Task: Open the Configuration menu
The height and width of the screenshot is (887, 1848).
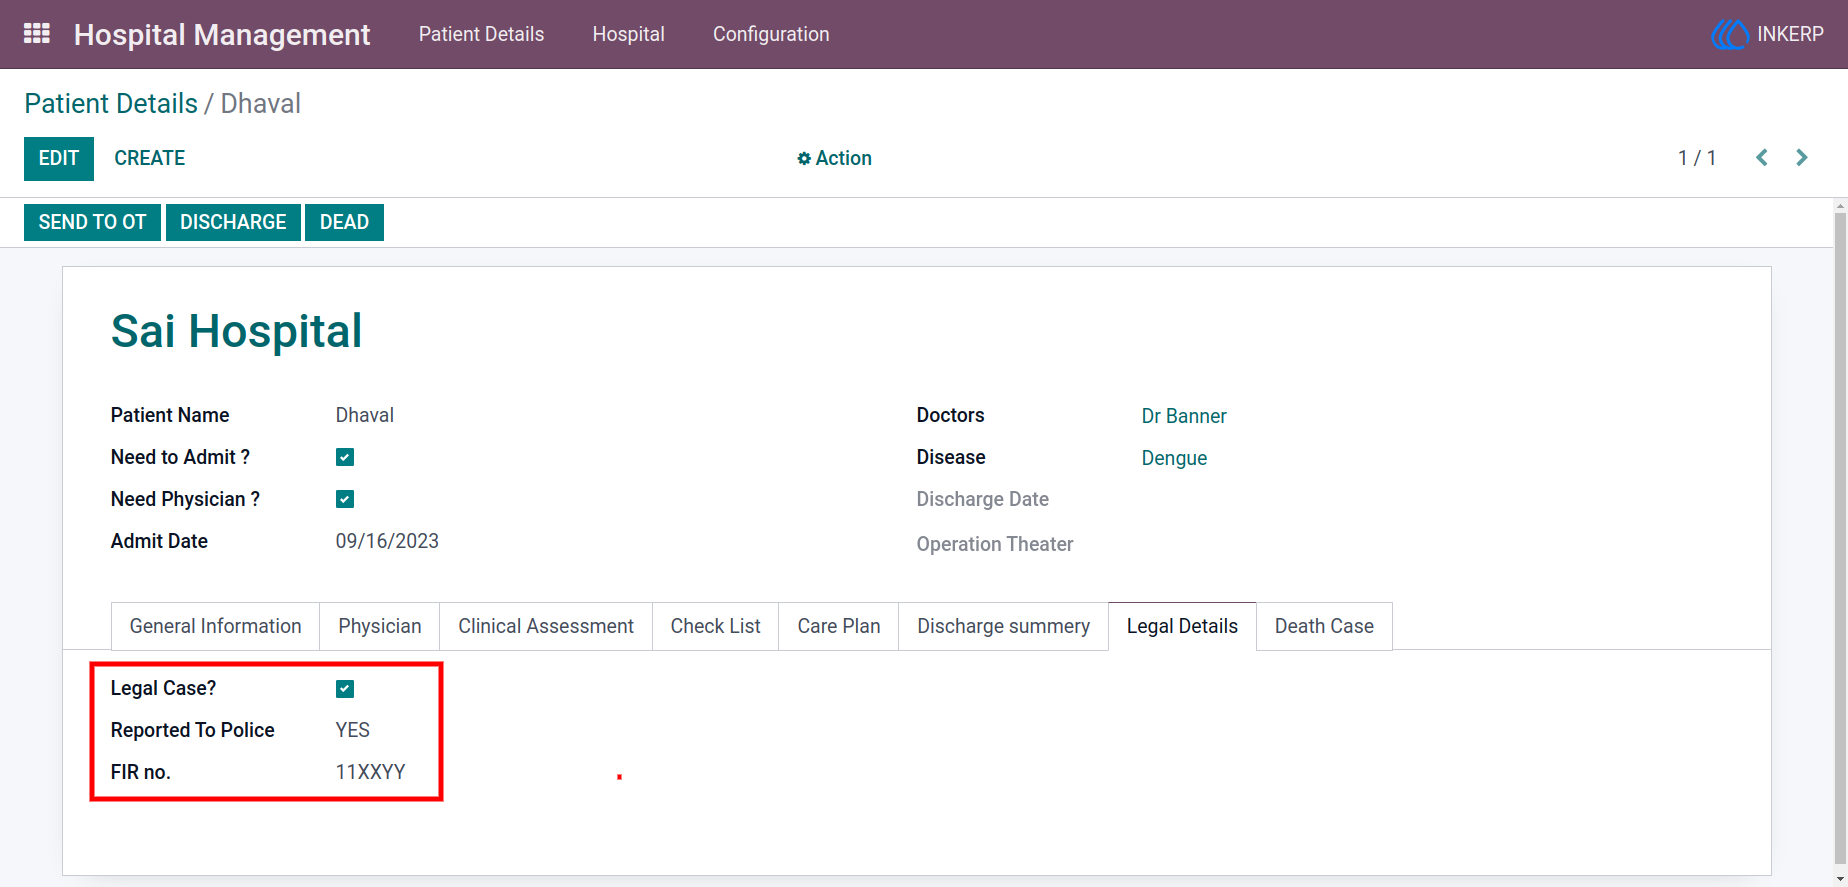Action: [x=771, y=34]
